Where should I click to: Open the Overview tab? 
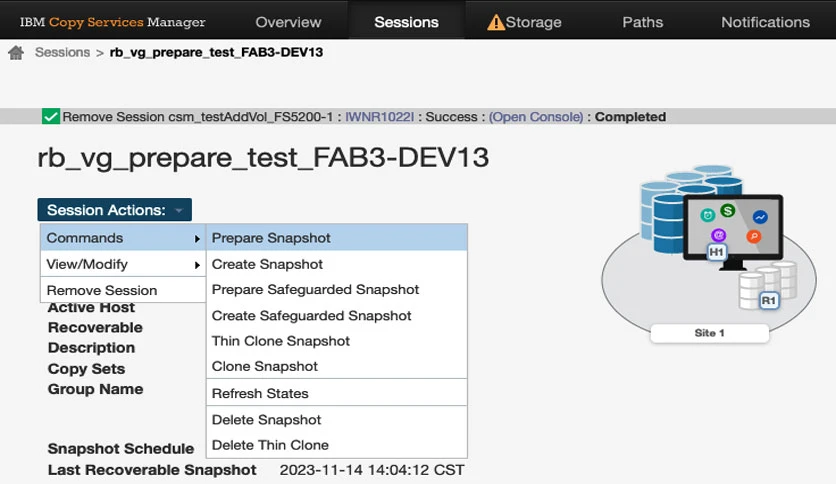(x=288, y=22)
